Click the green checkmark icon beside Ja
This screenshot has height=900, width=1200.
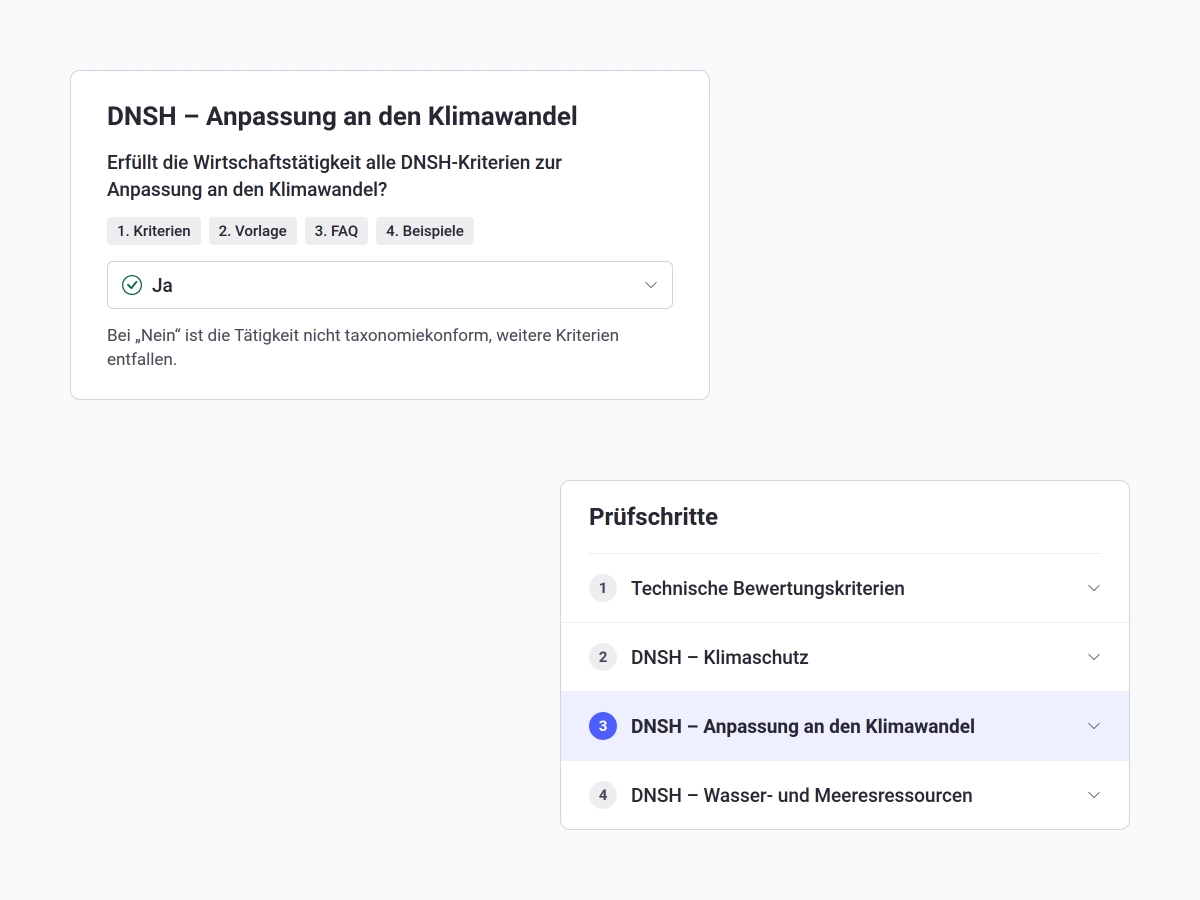pyautogui.click(x=132, y=285)
